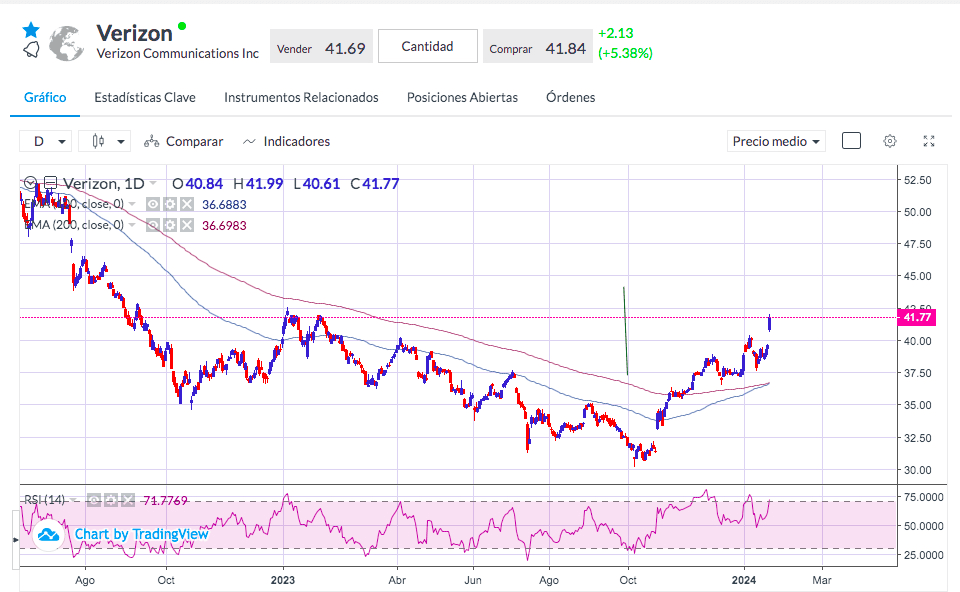The height and width of the screenshot is (592, 960).
Task: Click the +2.13 price change value
Action: click(615, 33)
